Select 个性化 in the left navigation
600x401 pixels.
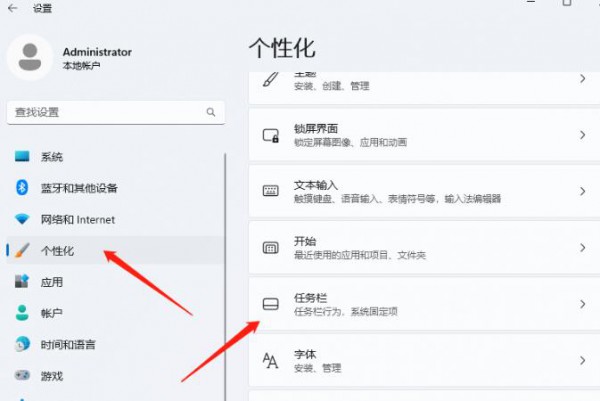tap(58, 251)
